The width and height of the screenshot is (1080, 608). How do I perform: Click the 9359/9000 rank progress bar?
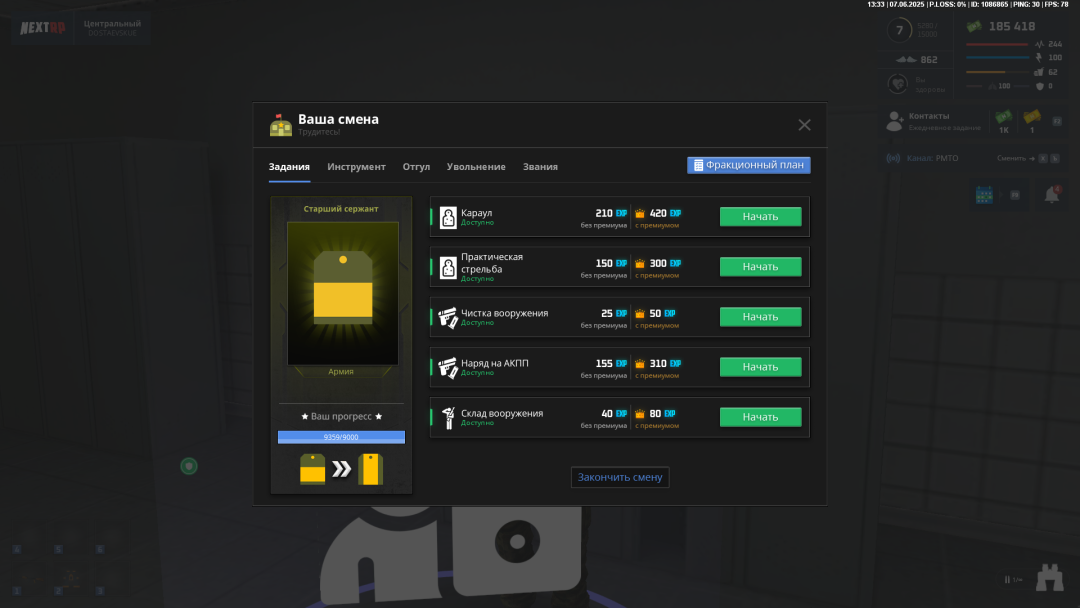tap(341, 437)
